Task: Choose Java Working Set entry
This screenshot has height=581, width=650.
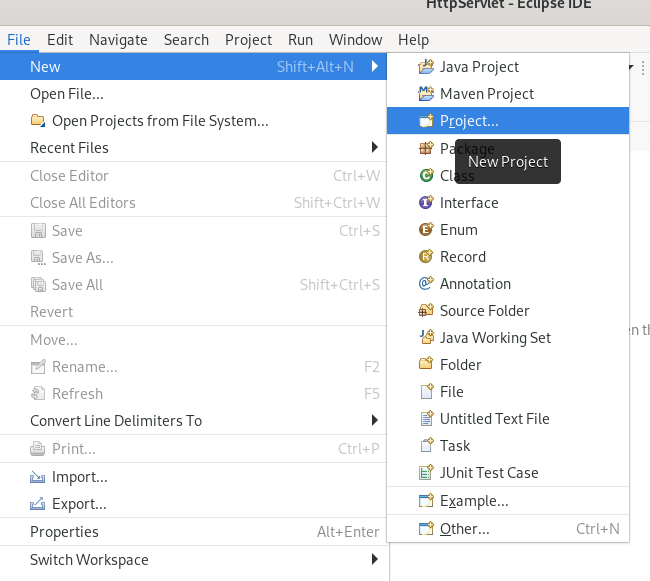Action: (x=508, y=337)
